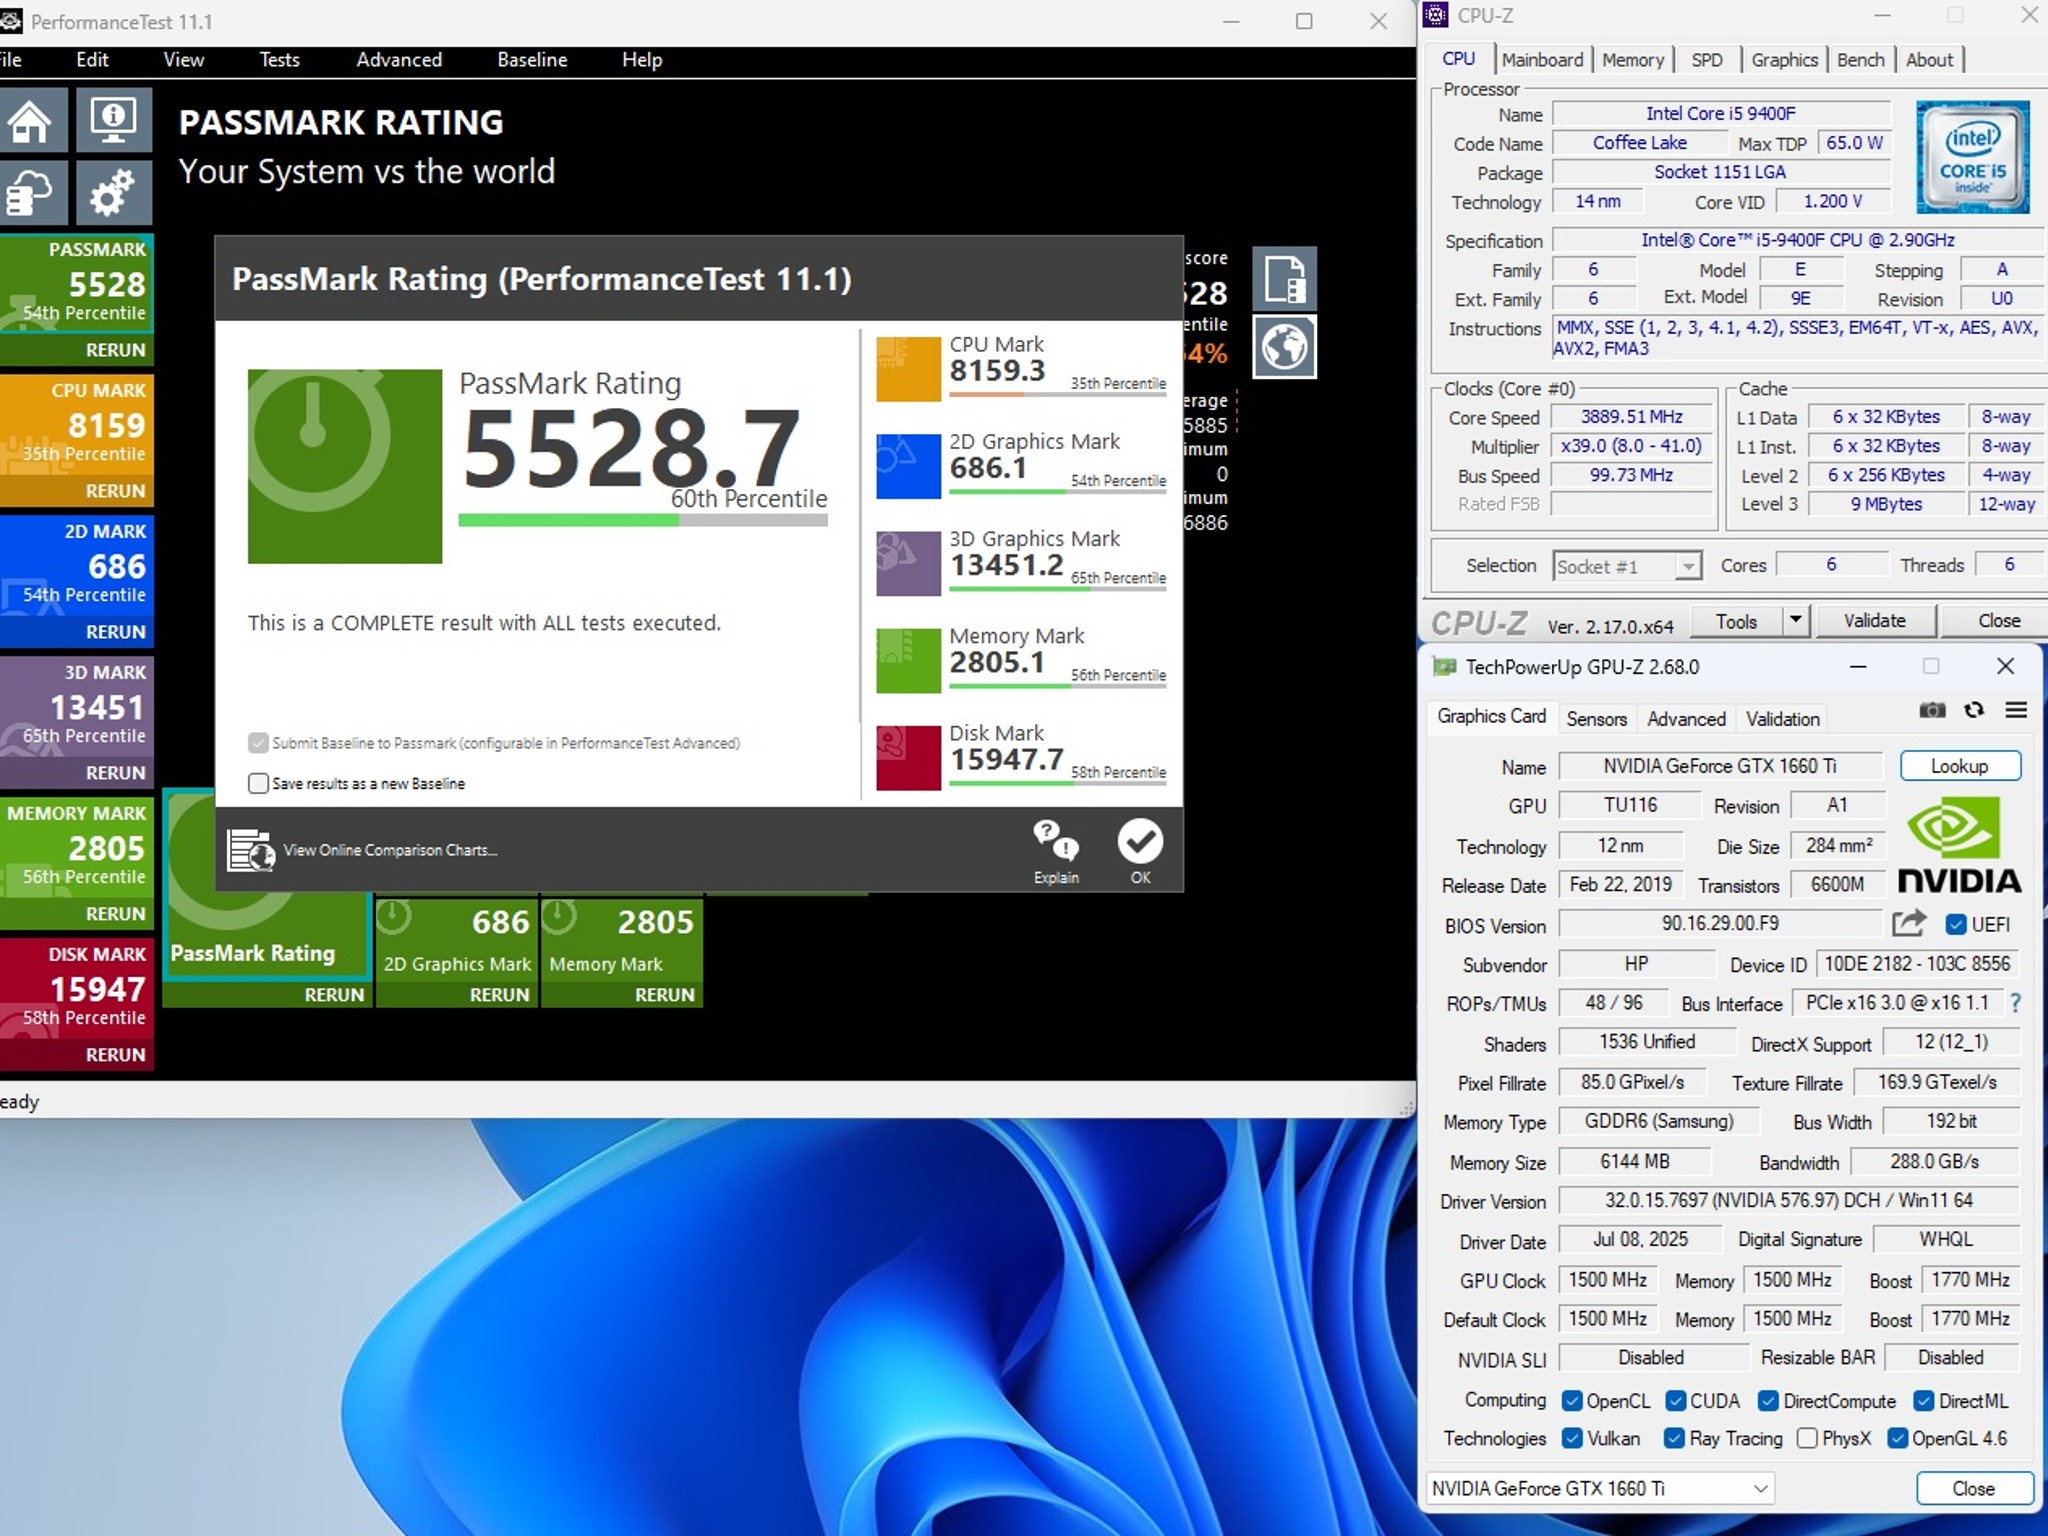Click the Validate button in CPU-Z
Screen dimensions: 2048x1536
(1875, 620)
